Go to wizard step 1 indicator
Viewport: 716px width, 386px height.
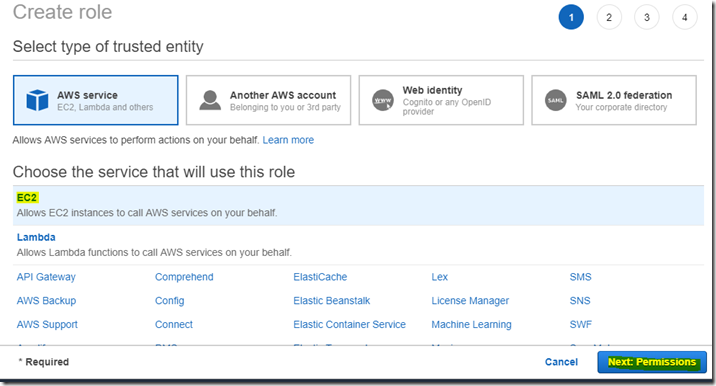click(571, 17)
